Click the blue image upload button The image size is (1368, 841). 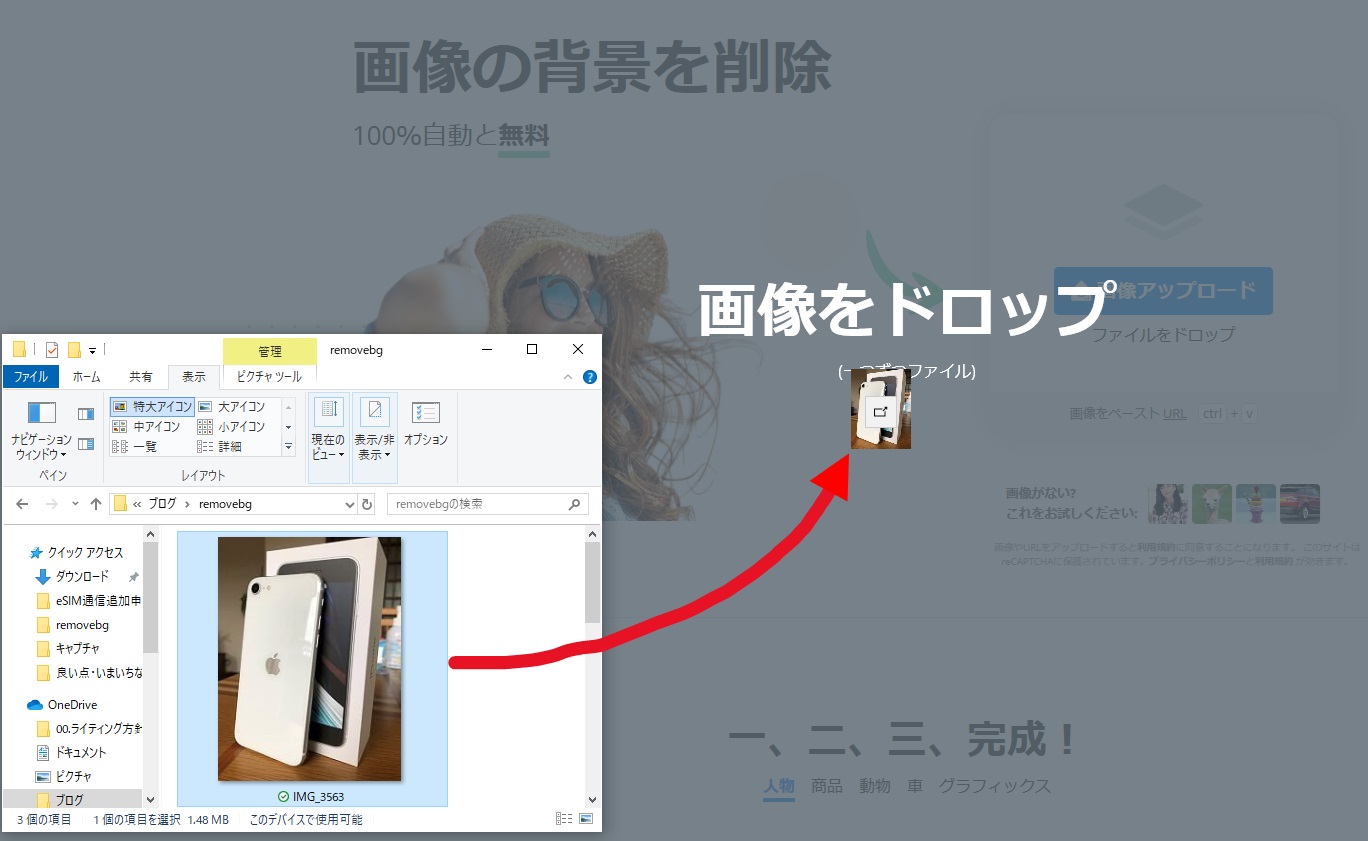point(1163,291)
